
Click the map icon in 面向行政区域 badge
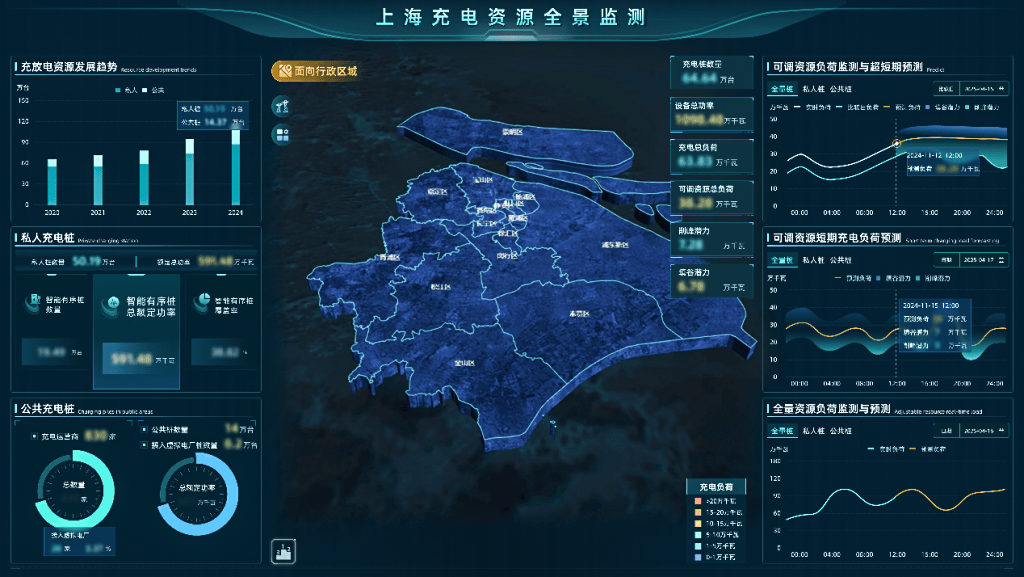(284, 71)
